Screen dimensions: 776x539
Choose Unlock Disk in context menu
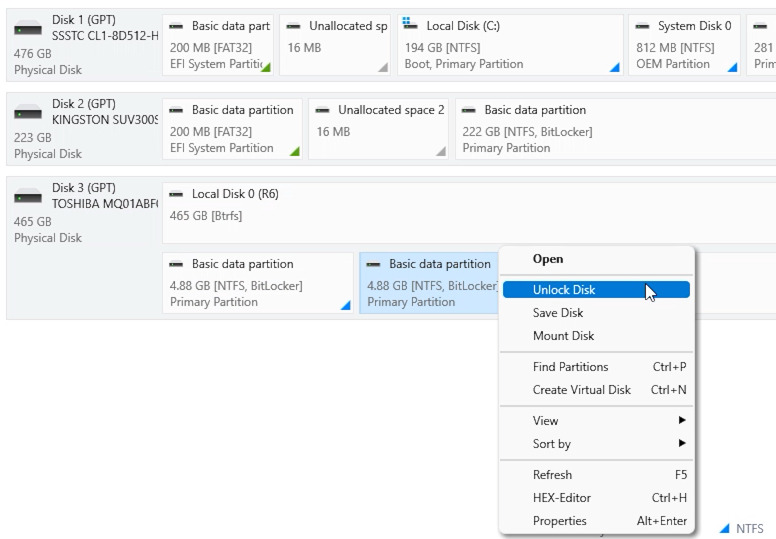(x=596, y=290)
